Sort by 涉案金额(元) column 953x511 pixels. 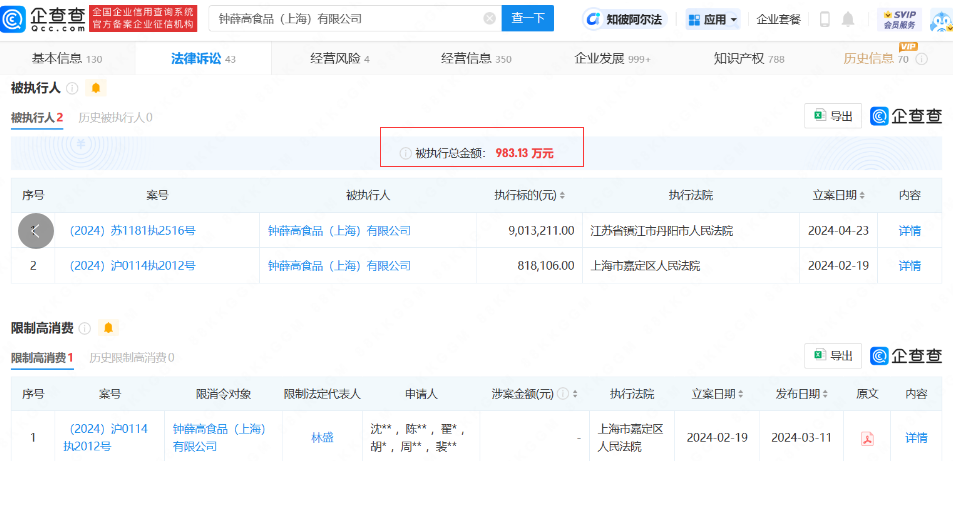coord(574,394)
